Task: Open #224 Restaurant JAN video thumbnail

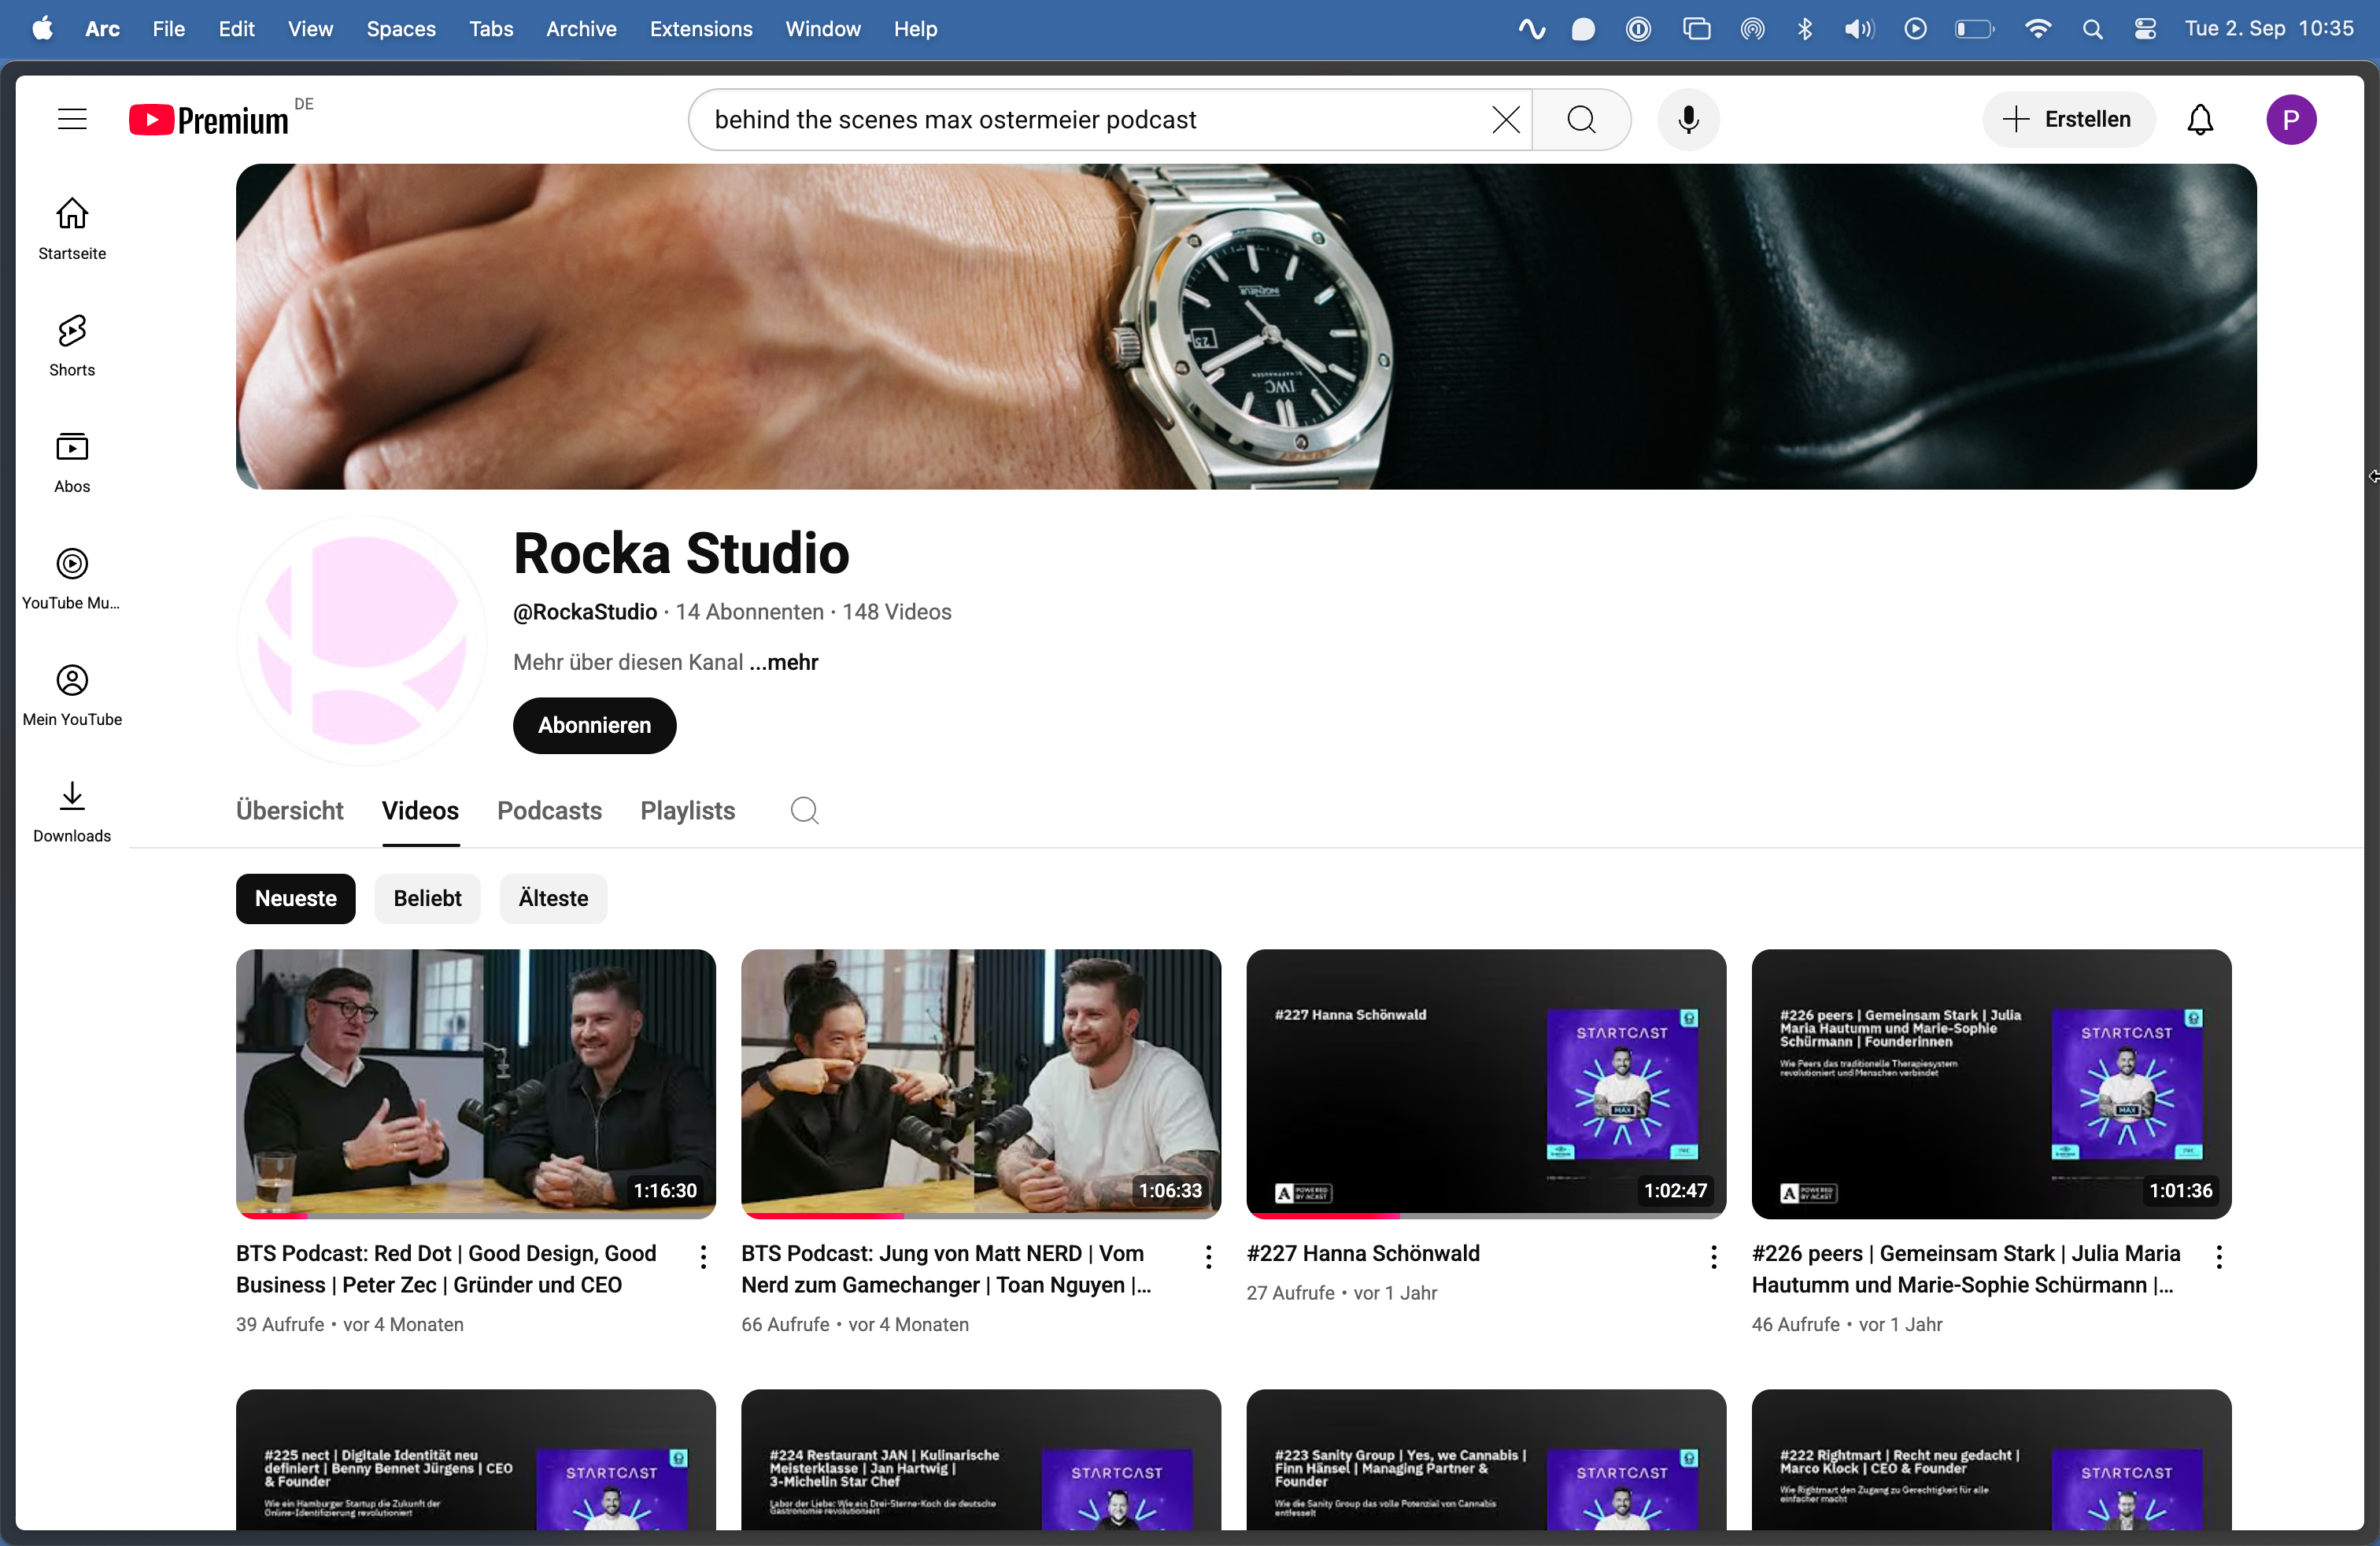Action: pos(981,1460)
